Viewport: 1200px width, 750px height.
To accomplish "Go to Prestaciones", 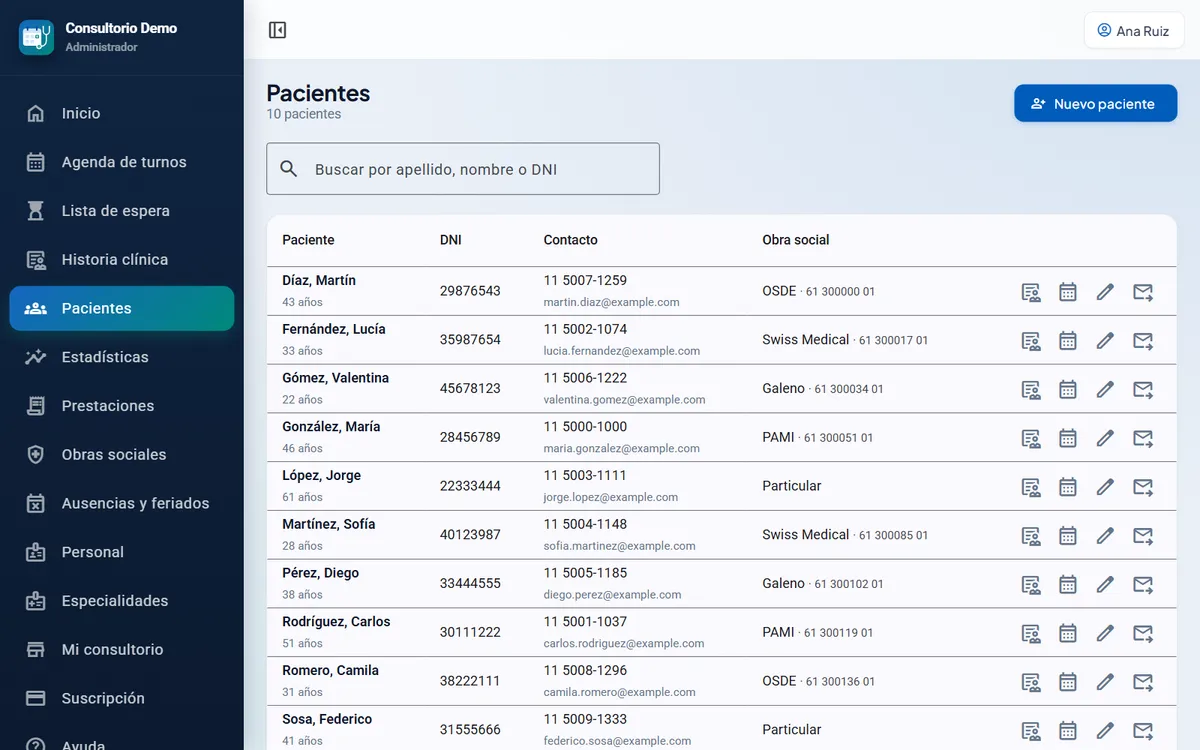I will click(122, 406).
